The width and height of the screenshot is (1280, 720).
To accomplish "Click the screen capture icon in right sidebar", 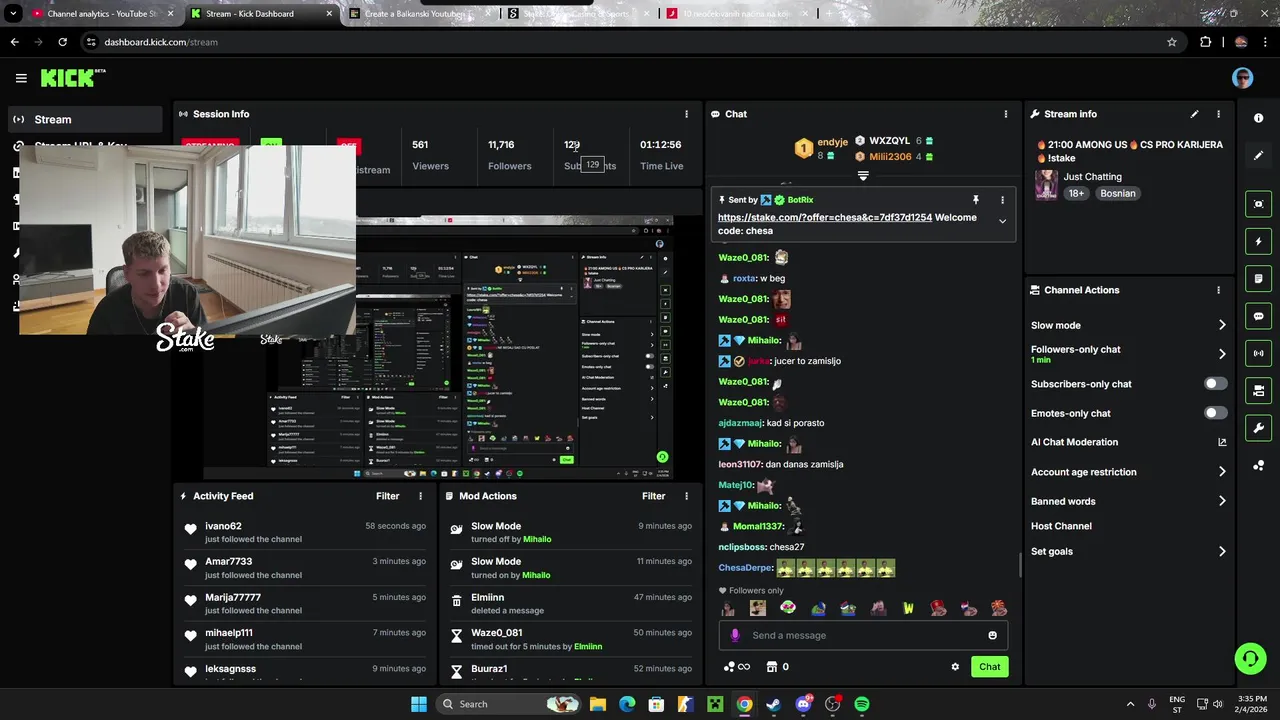I will coord(1258,204).
